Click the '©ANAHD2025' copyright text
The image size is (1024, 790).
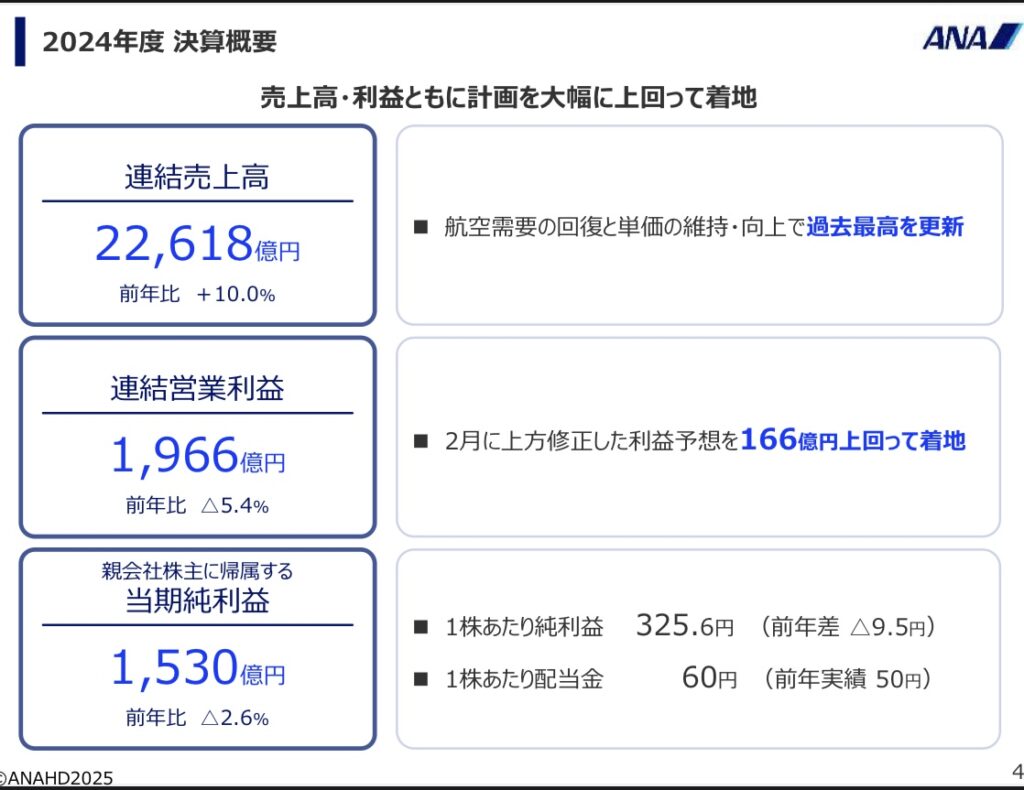[x=56, y=778]
